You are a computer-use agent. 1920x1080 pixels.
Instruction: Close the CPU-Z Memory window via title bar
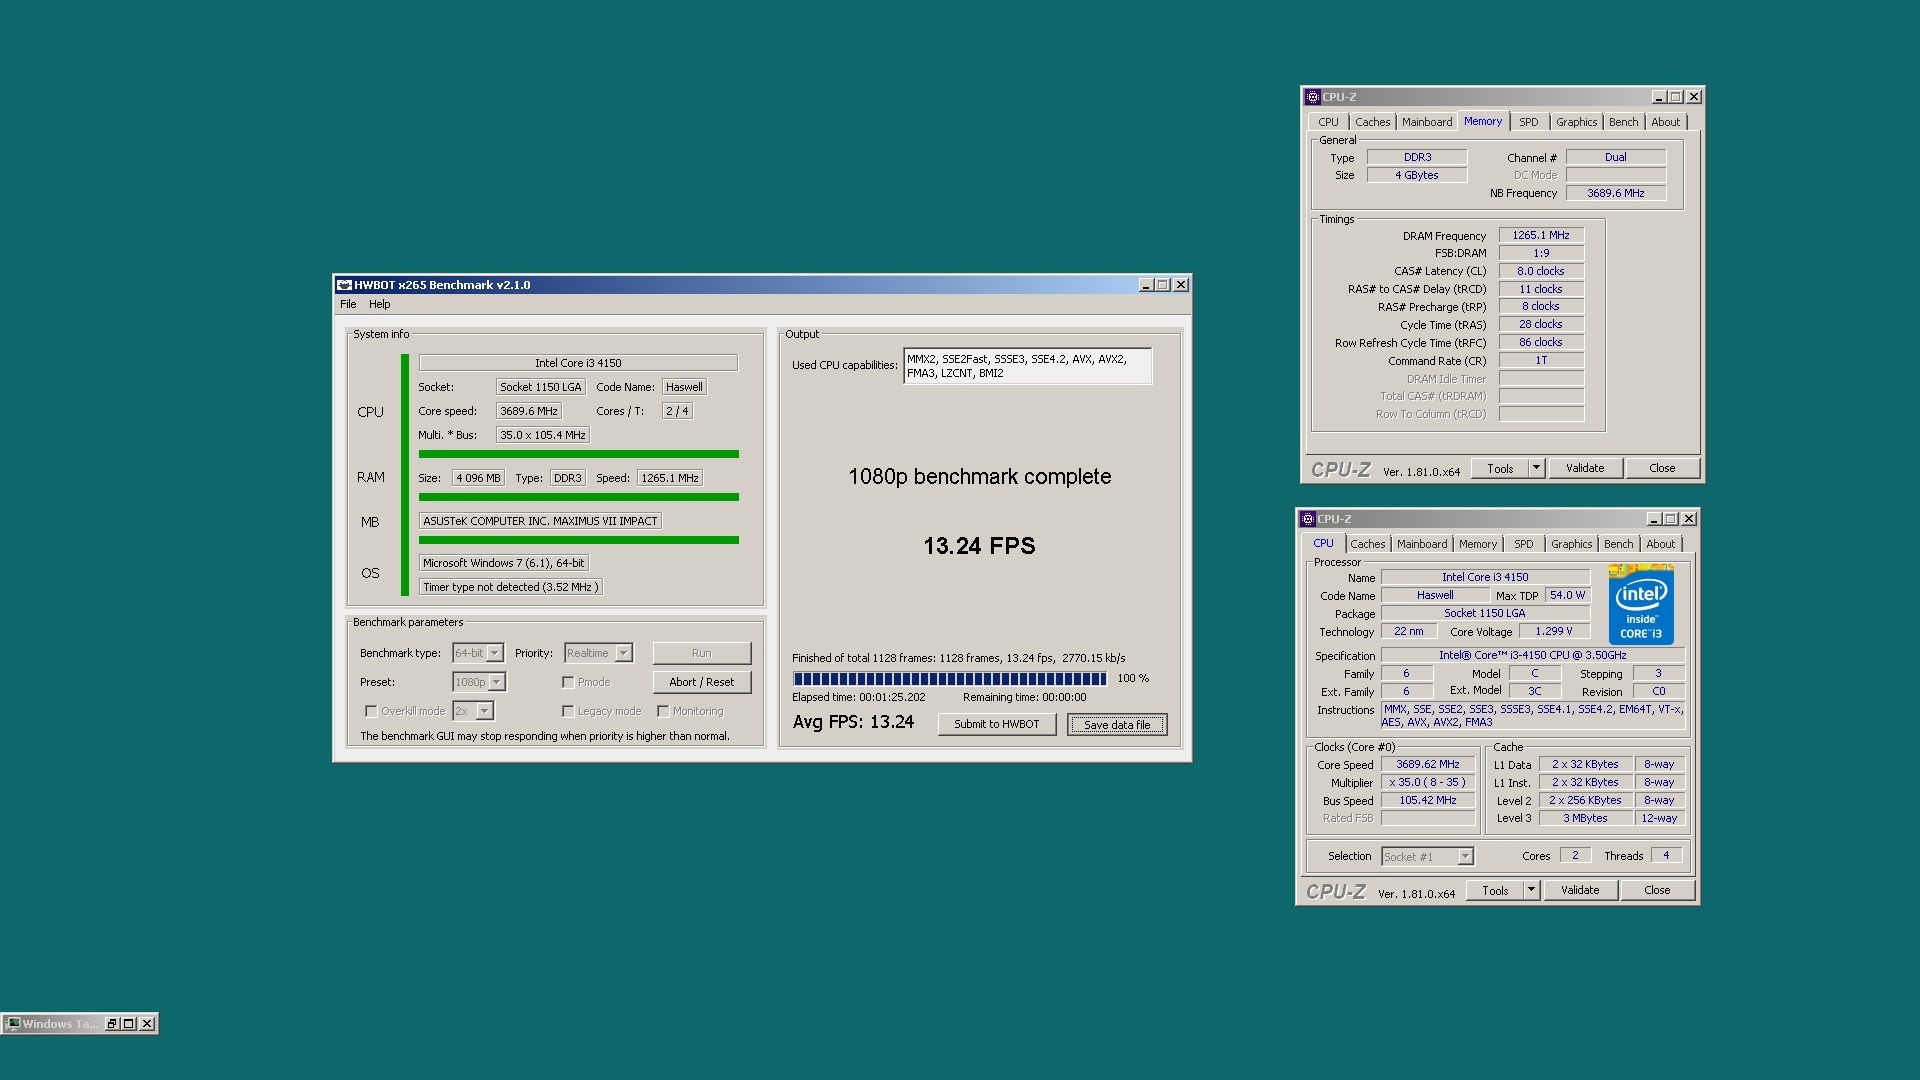pos(1694,97)
